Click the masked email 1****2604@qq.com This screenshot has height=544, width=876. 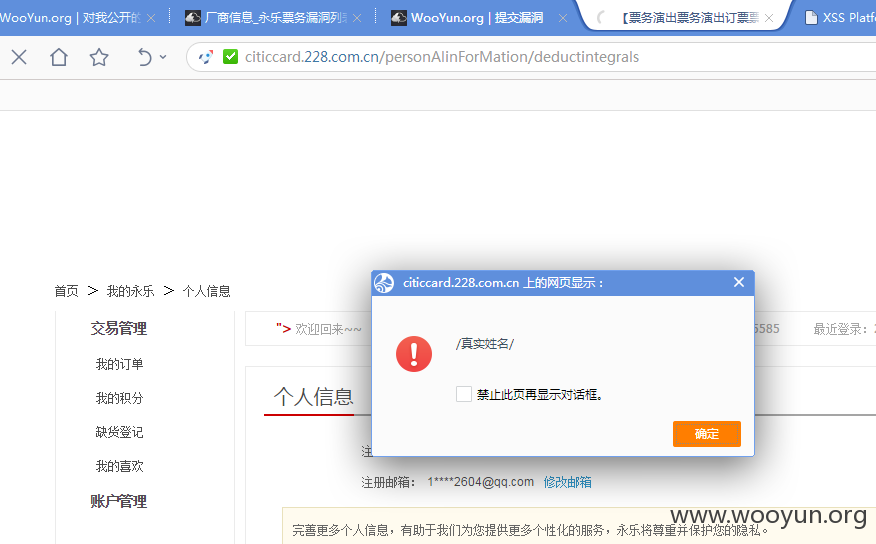point(480,482)
